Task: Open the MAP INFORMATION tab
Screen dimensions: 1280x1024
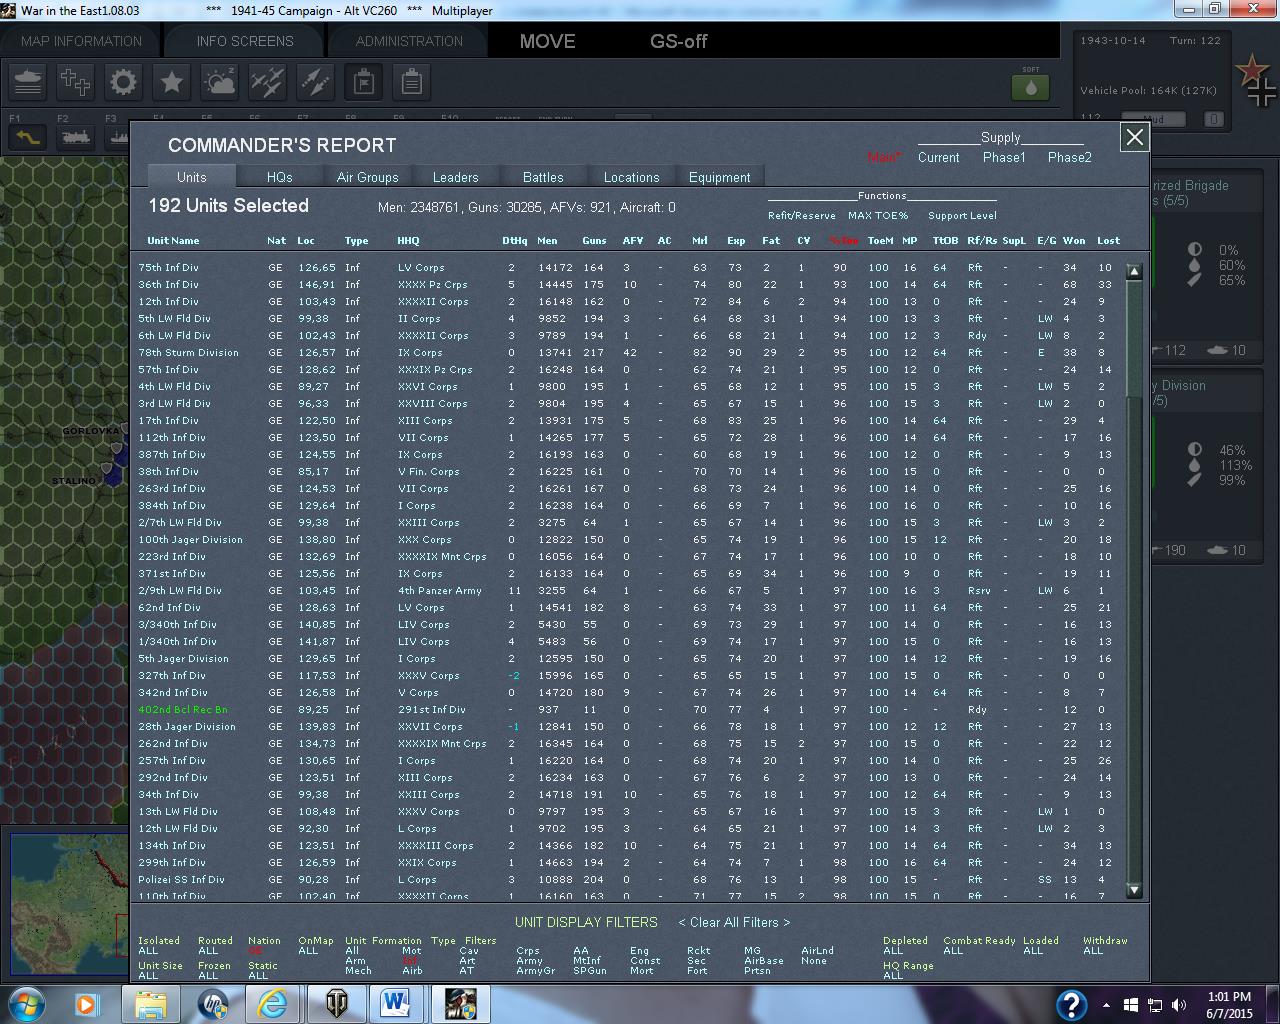Action: [x=81, y=41]
